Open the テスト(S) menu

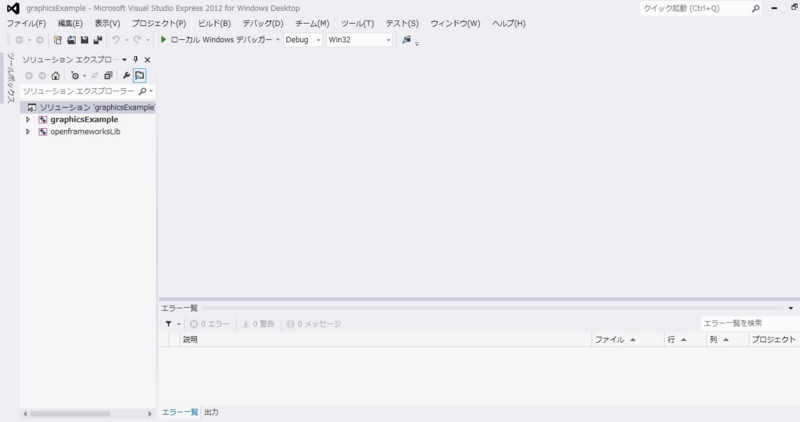click(x=402, y=23)
